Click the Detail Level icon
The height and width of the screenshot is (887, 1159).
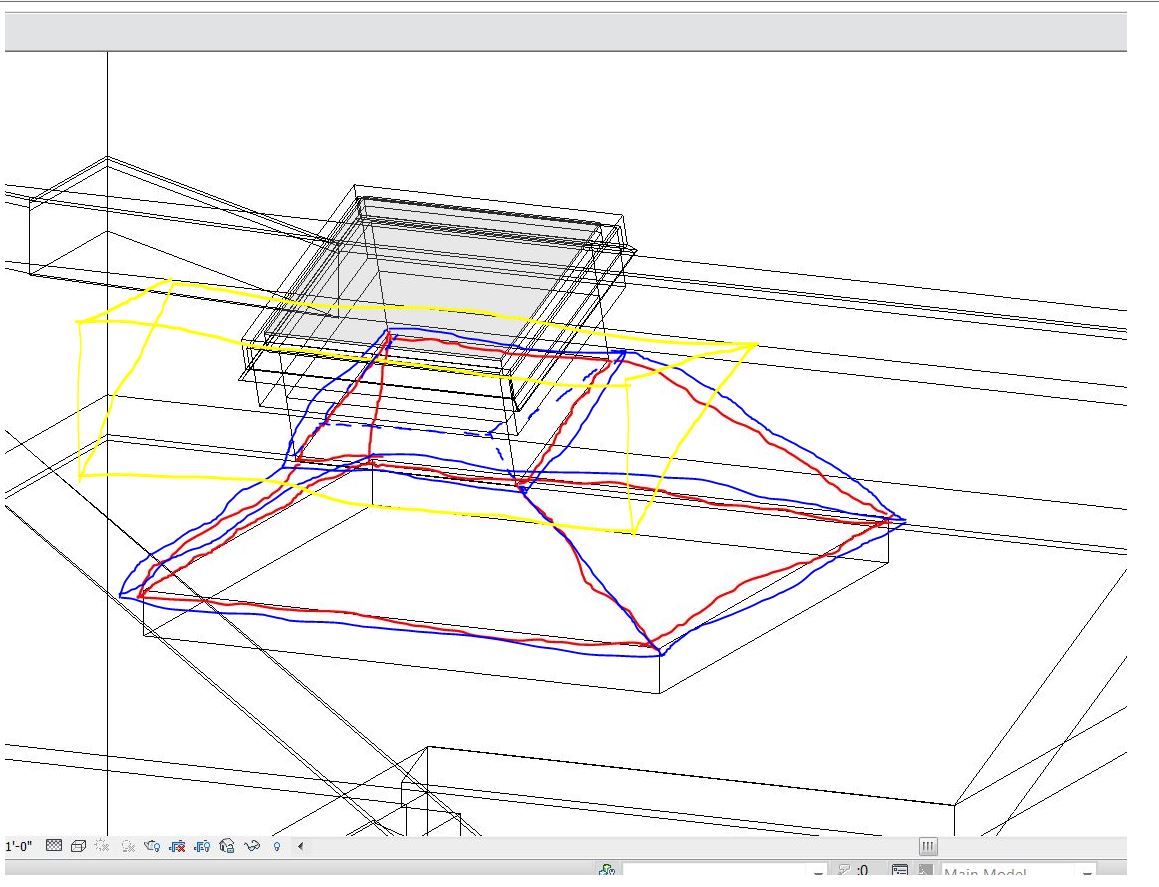coord(54,846)
